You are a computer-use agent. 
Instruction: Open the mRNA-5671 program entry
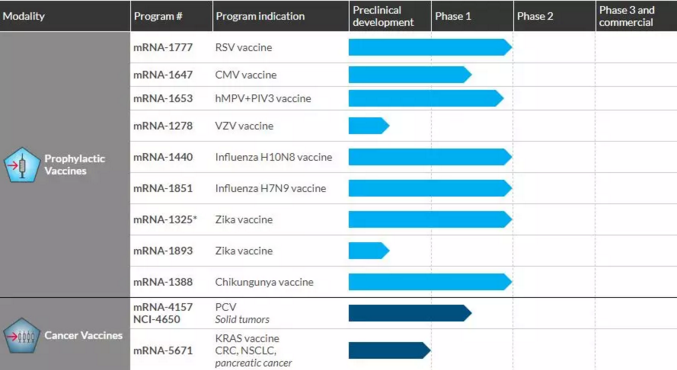pyautogui.click(x=163, y=350)
